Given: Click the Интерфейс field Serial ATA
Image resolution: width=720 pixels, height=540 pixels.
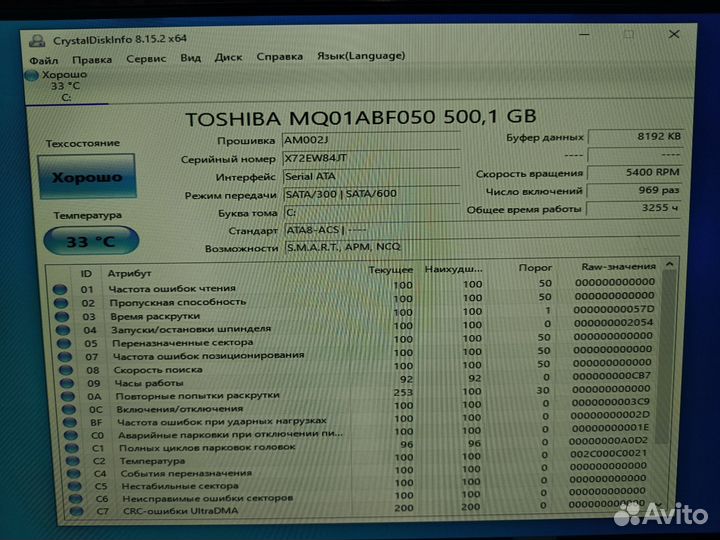Looking at the screenshot, I should pyautogui.click(x=371, y=176).
